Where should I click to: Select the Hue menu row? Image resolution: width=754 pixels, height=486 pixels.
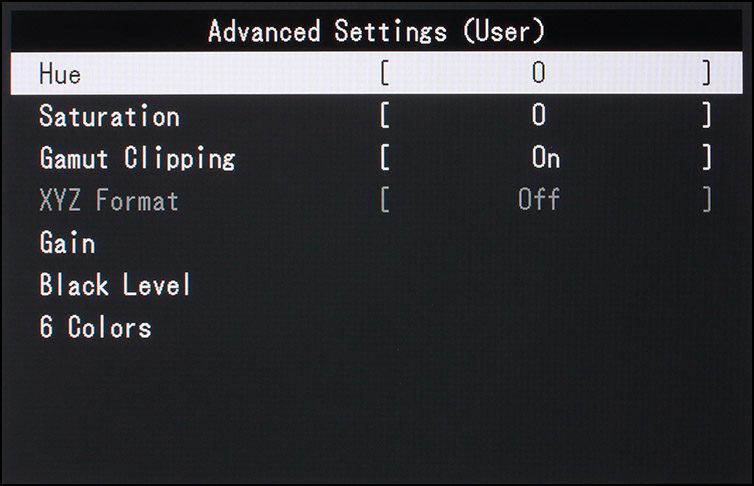377,73
